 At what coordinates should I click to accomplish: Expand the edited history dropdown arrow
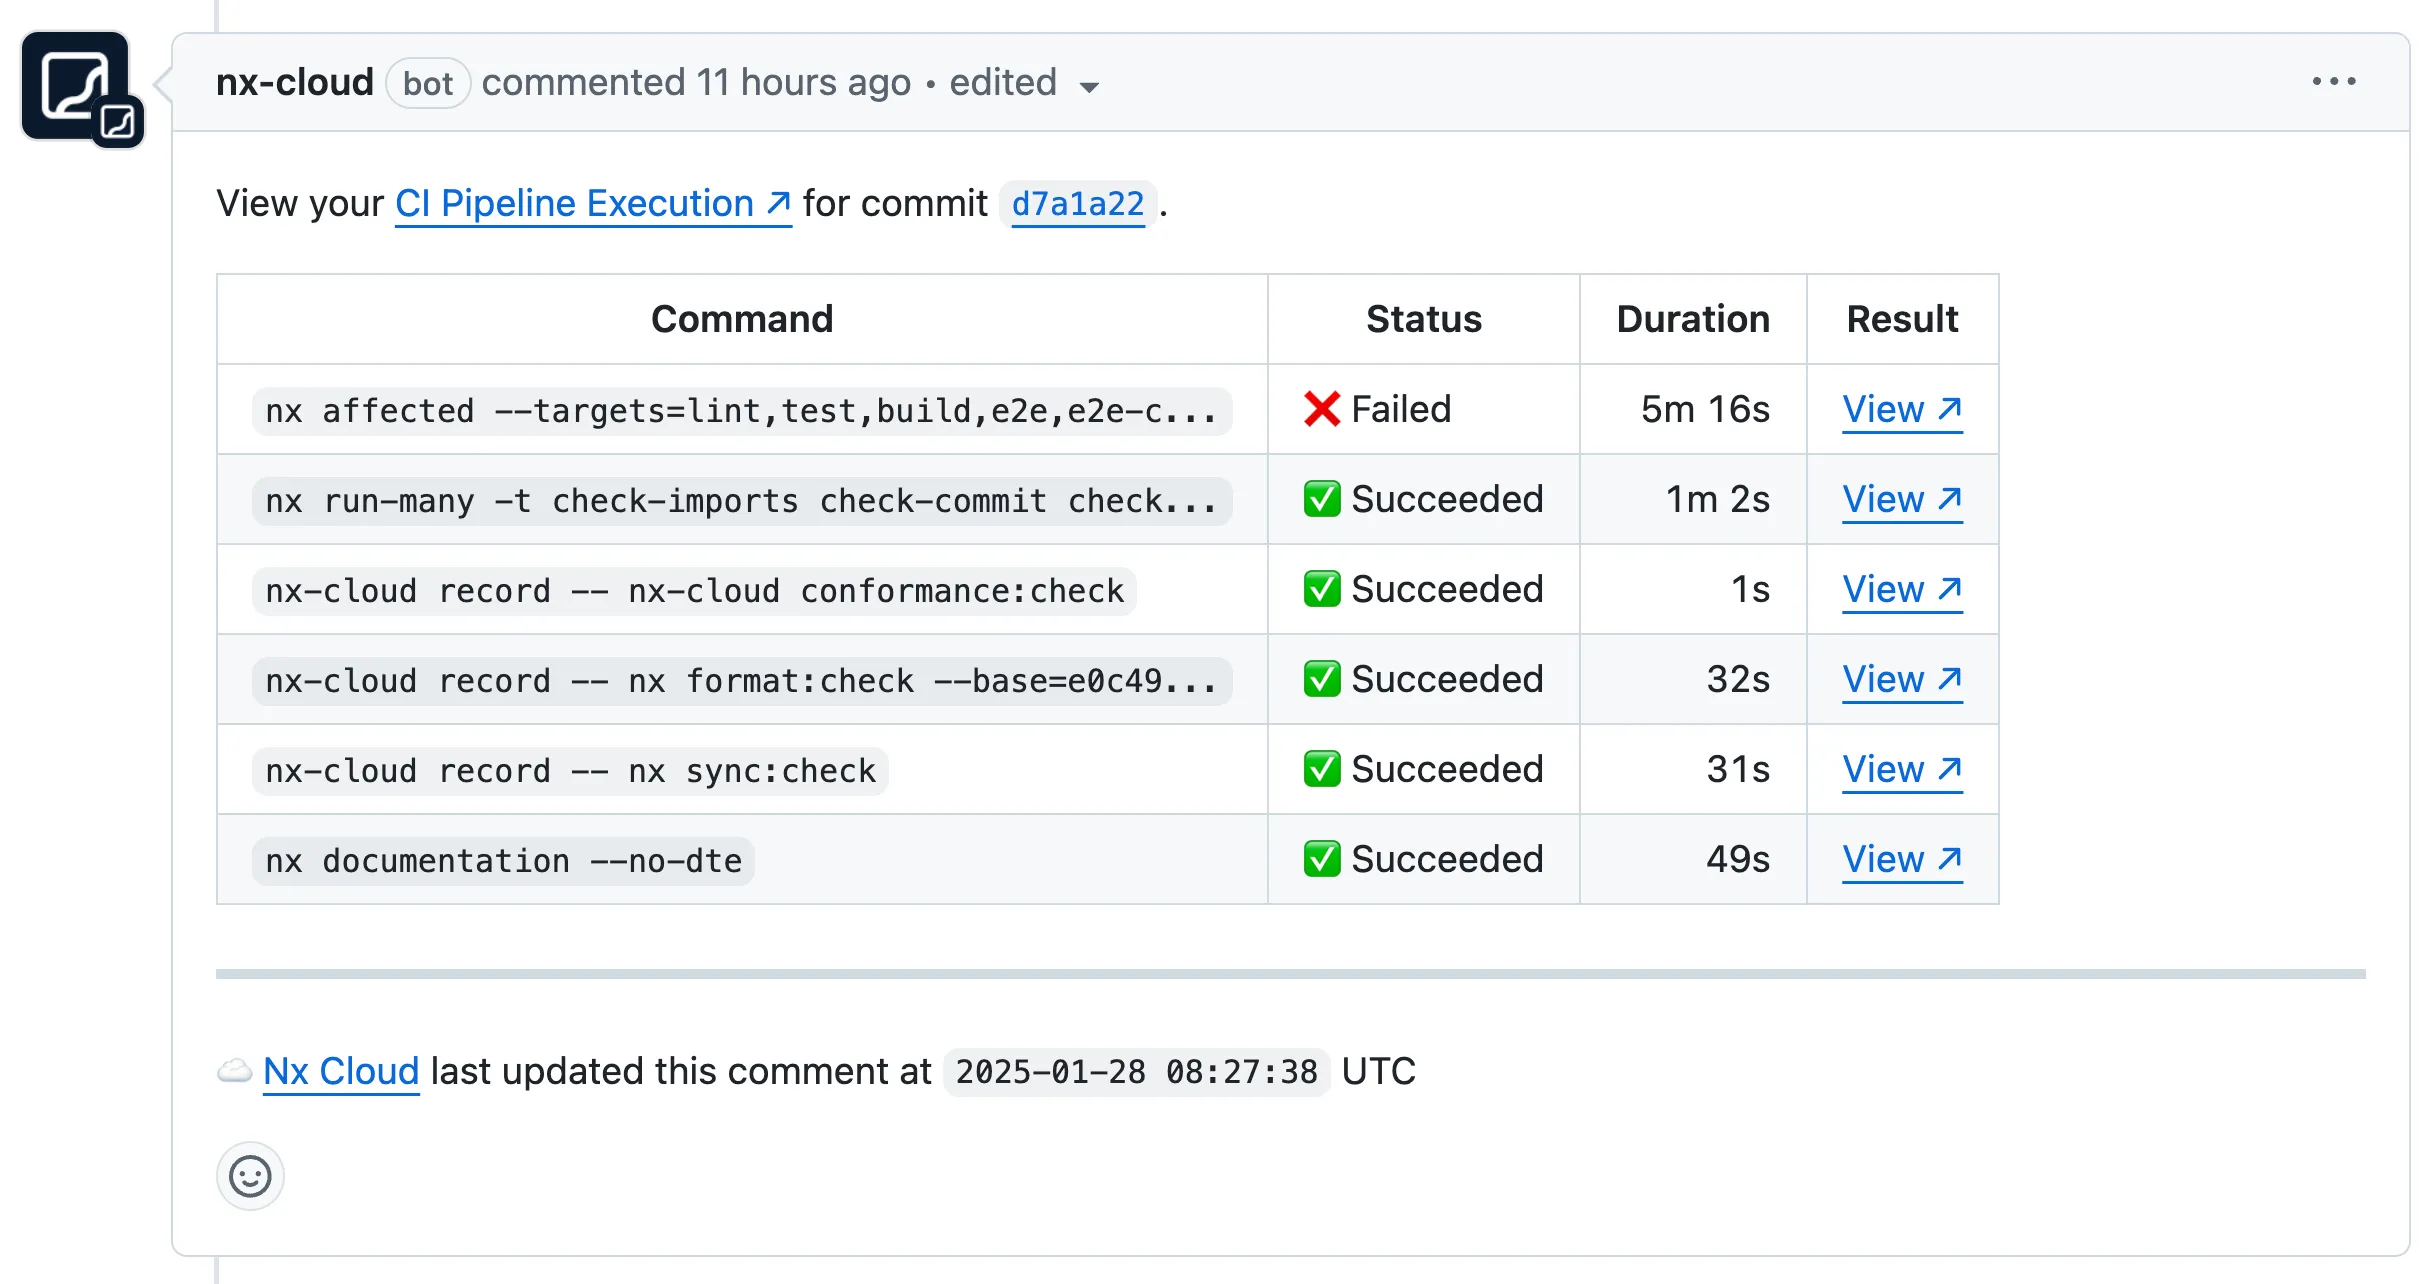tap(1090, 87)
